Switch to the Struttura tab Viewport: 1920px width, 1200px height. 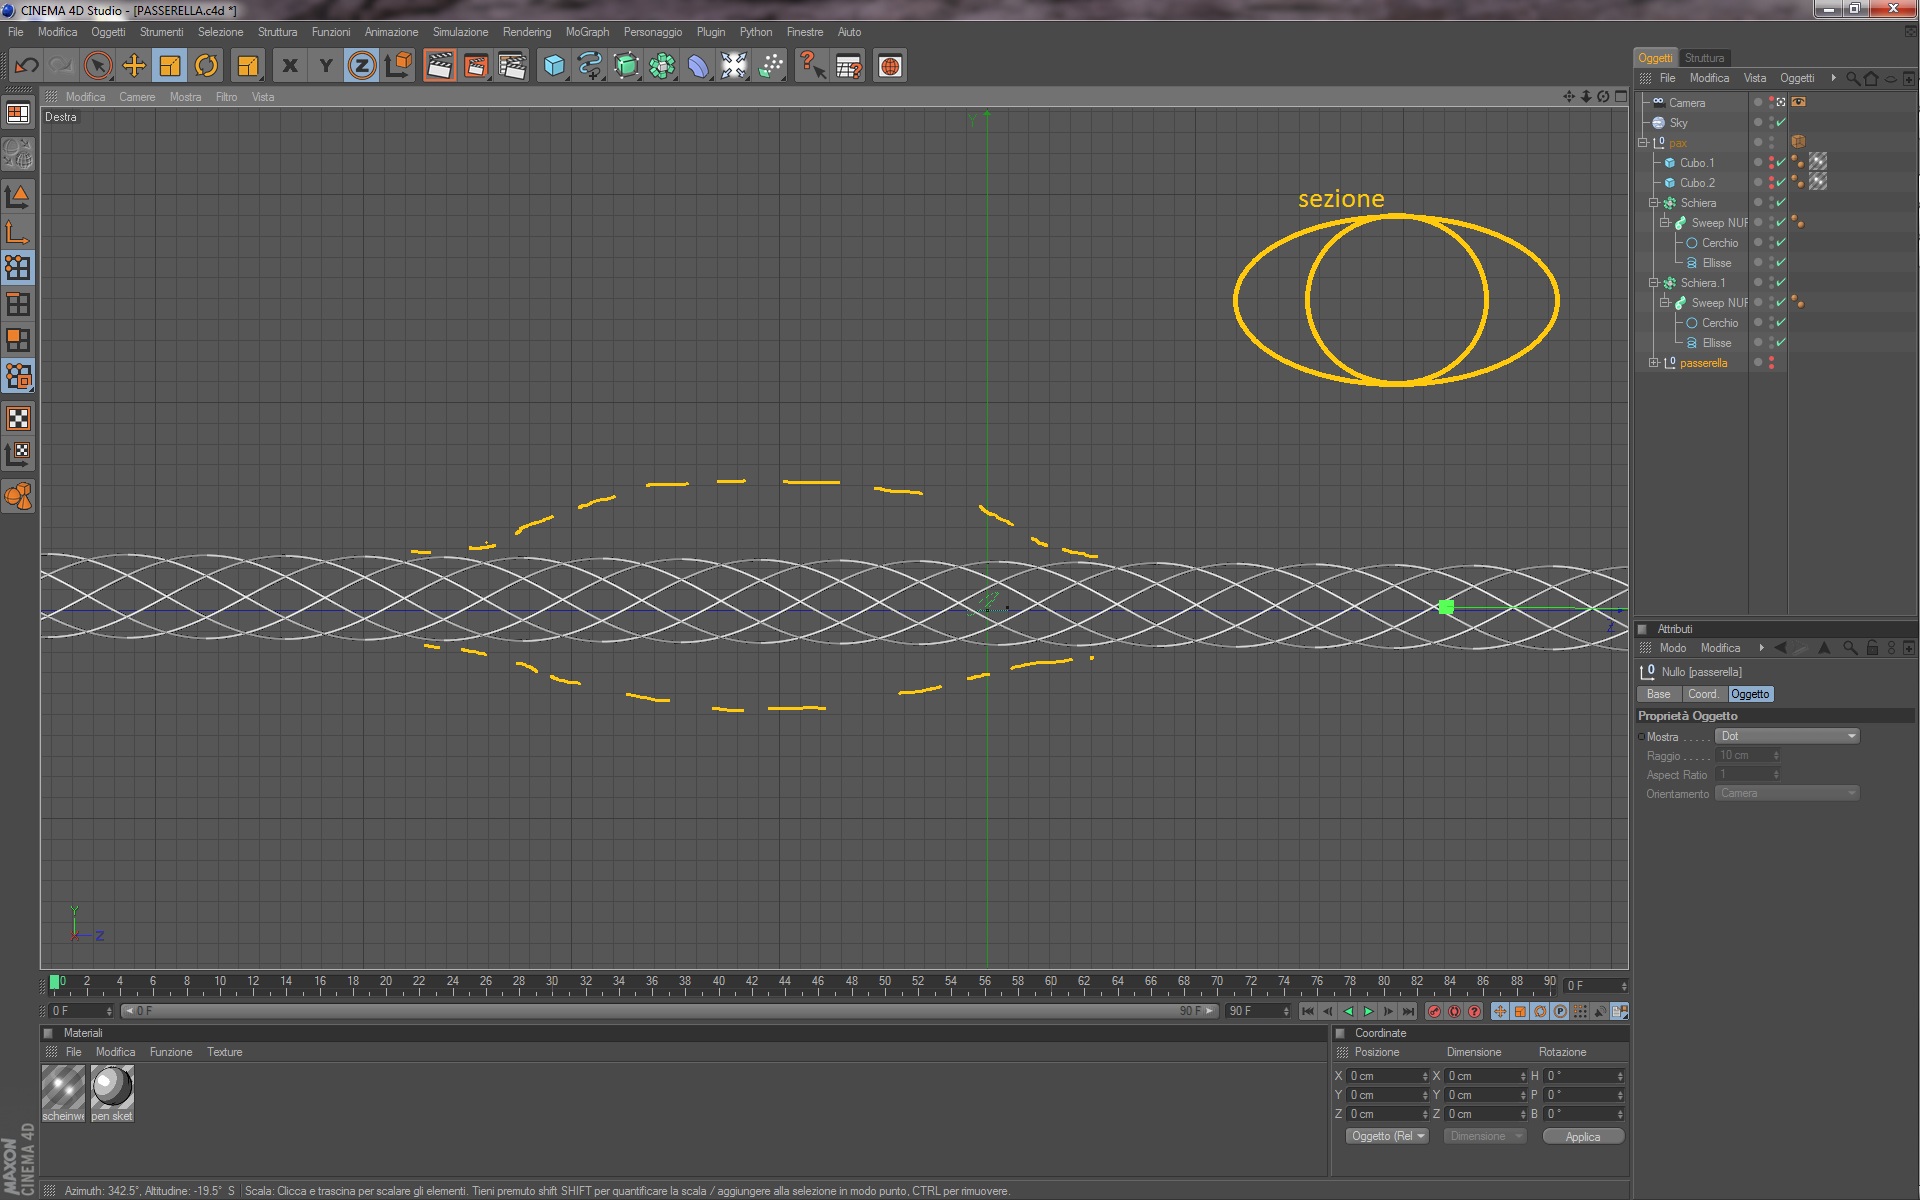click(x=1704, y=58)
